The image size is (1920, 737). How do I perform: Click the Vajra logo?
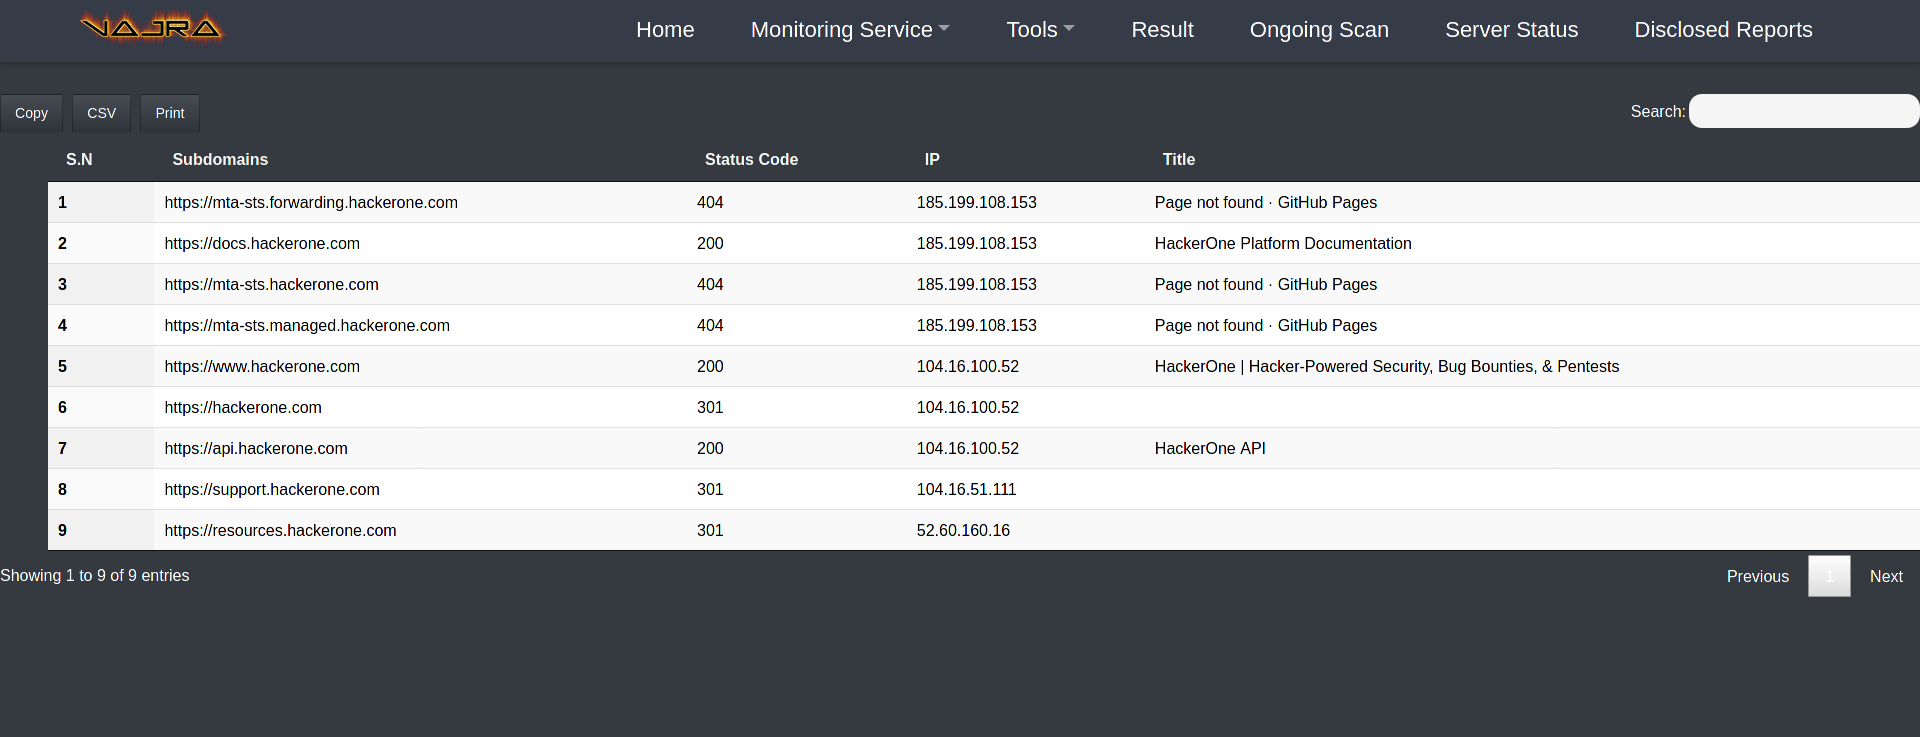[x=152, y=28]
